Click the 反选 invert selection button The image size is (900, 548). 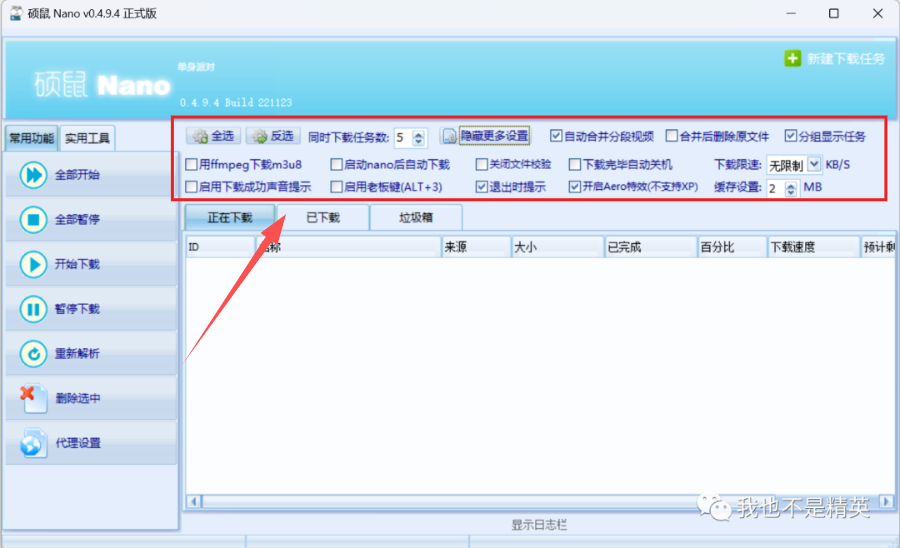tap(273, 136)
